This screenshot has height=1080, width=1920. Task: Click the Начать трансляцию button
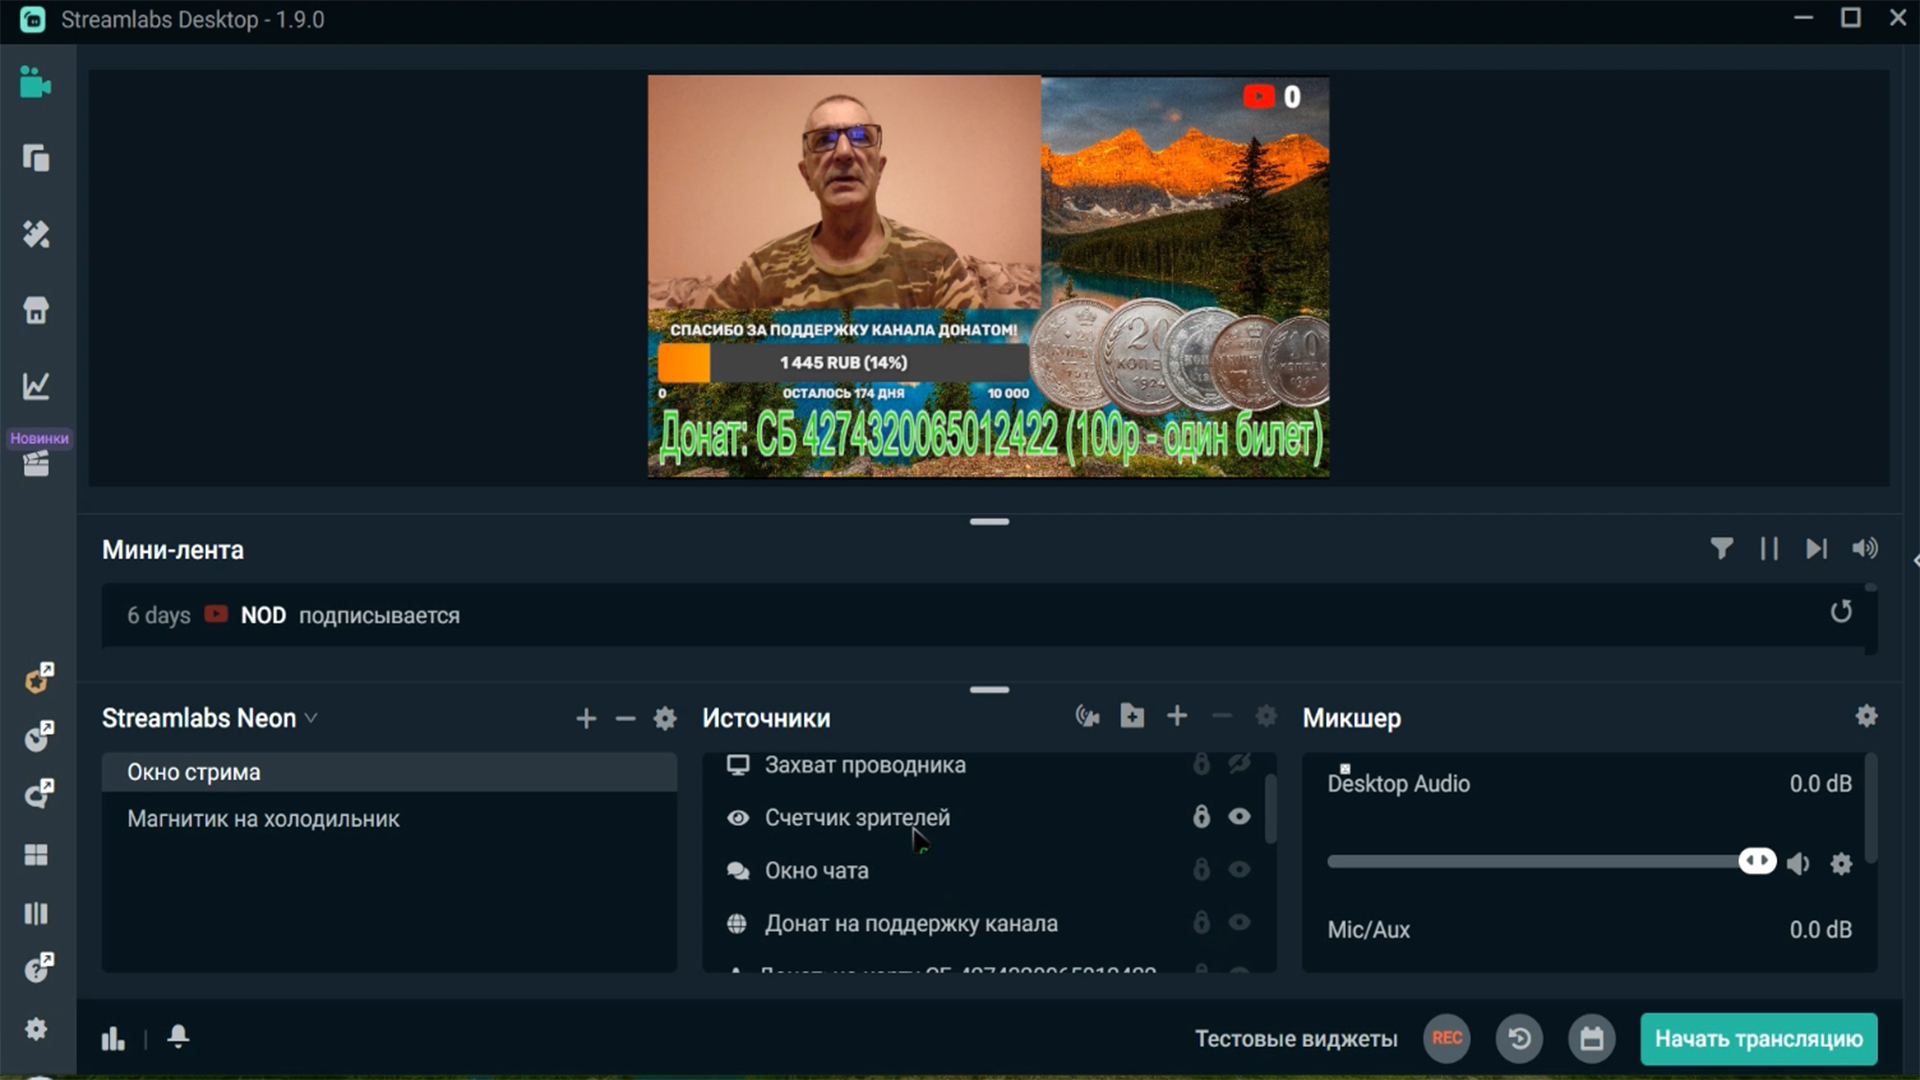click(x=1758, y=1039)
